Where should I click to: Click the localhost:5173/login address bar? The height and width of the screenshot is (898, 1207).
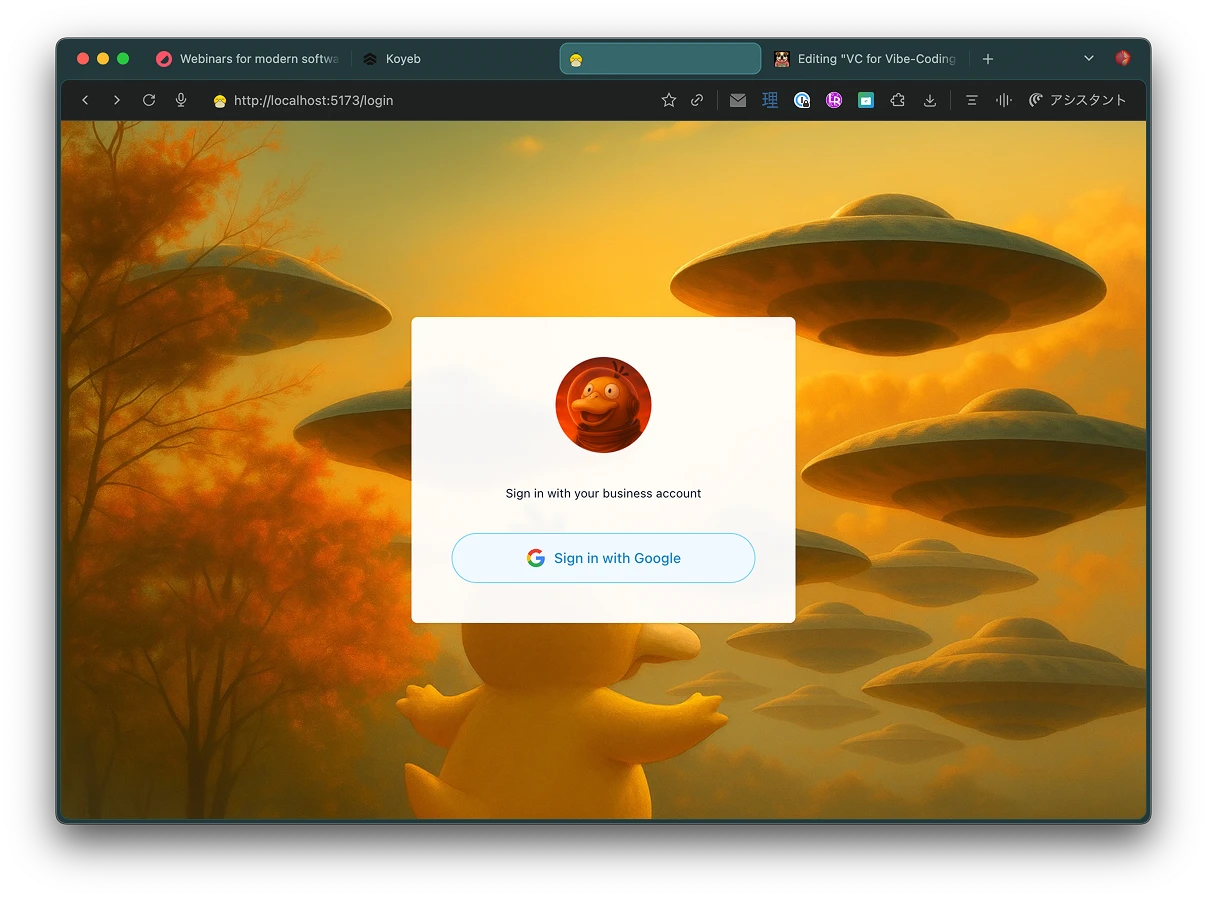(x=400, y=100)
